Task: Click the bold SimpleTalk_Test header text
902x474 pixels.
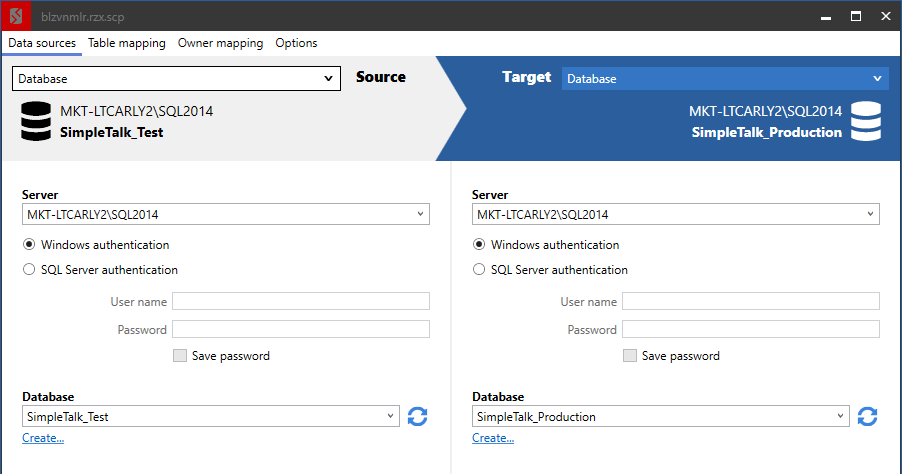Action: point(112,132)
